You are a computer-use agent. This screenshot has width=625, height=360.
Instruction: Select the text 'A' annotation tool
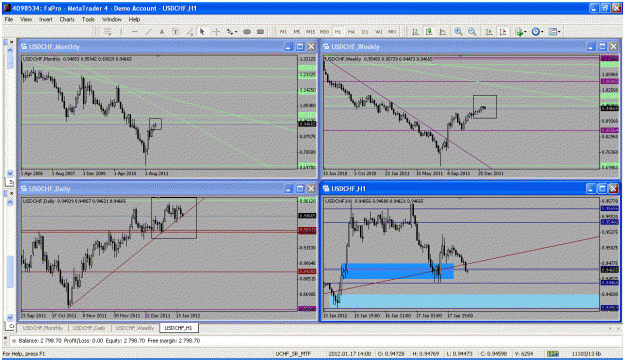(x=162, y=32)
